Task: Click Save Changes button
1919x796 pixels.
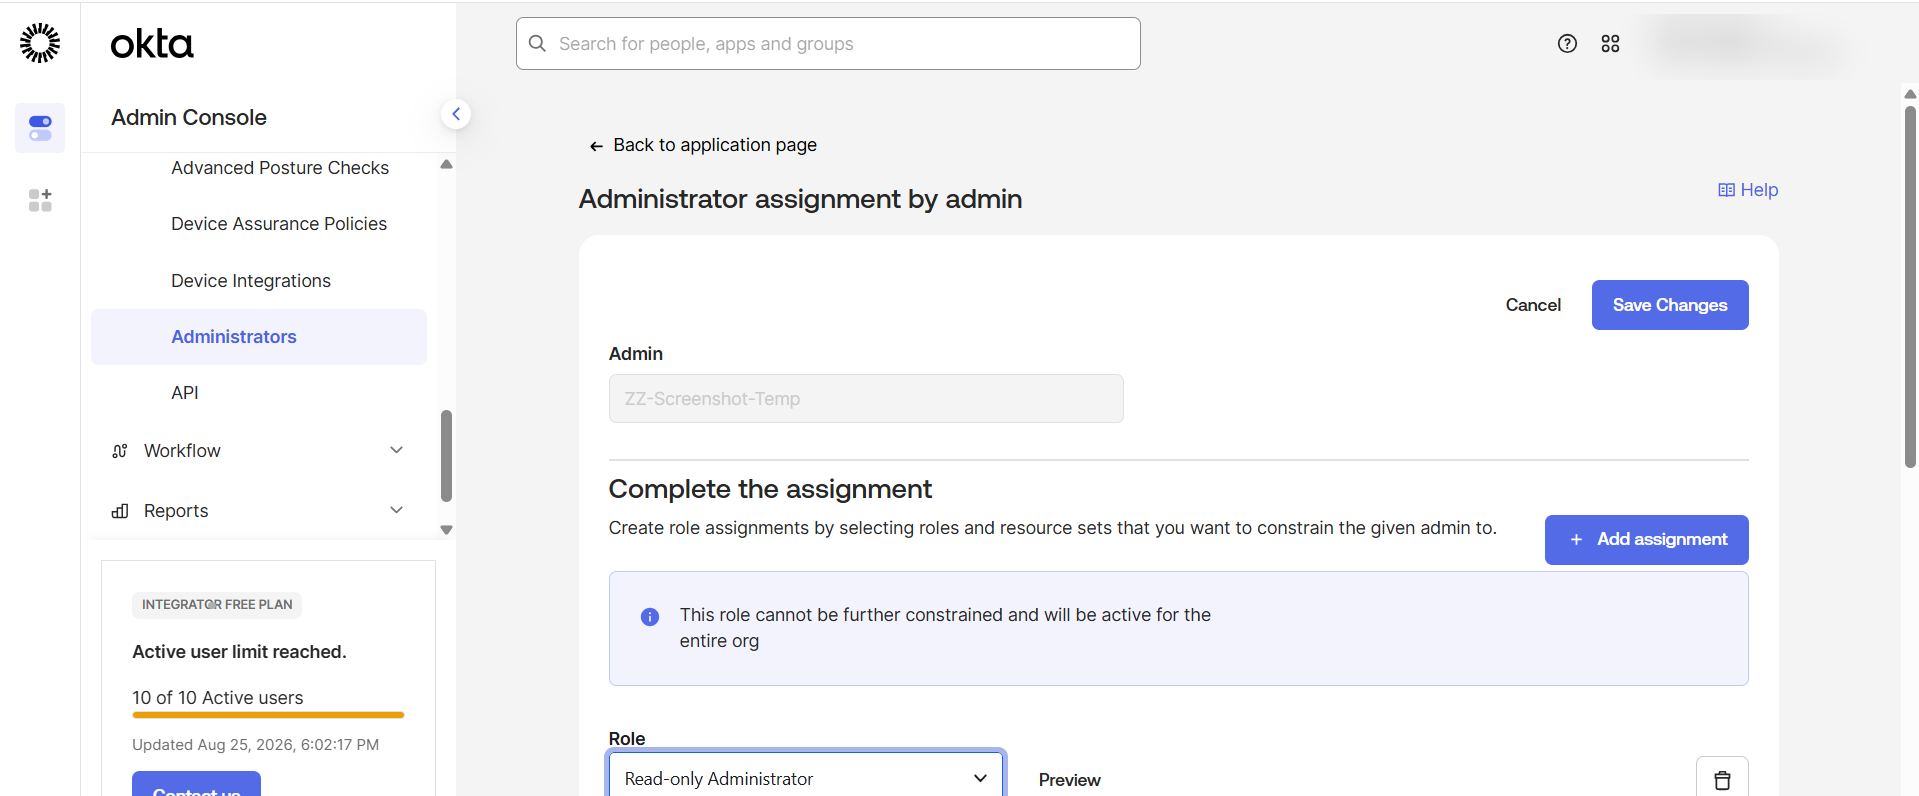Action: coord(1670,305)
